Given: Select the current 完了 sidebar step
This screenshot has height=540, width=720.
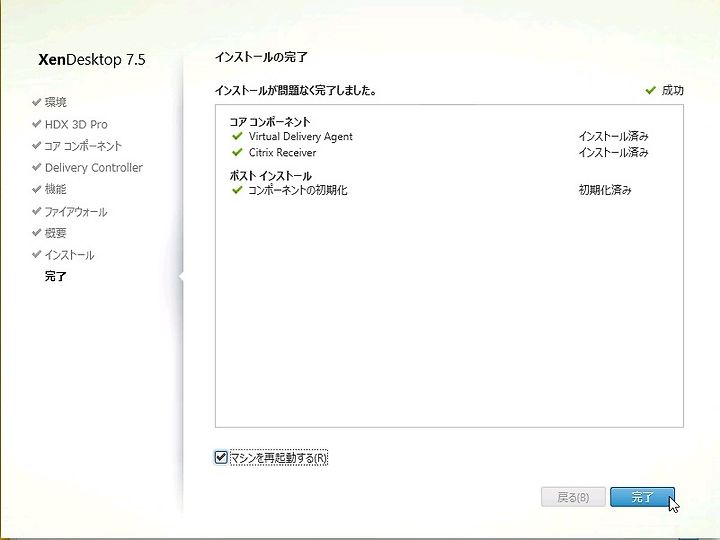Looking at the screenshot, I should click(56, 276).
